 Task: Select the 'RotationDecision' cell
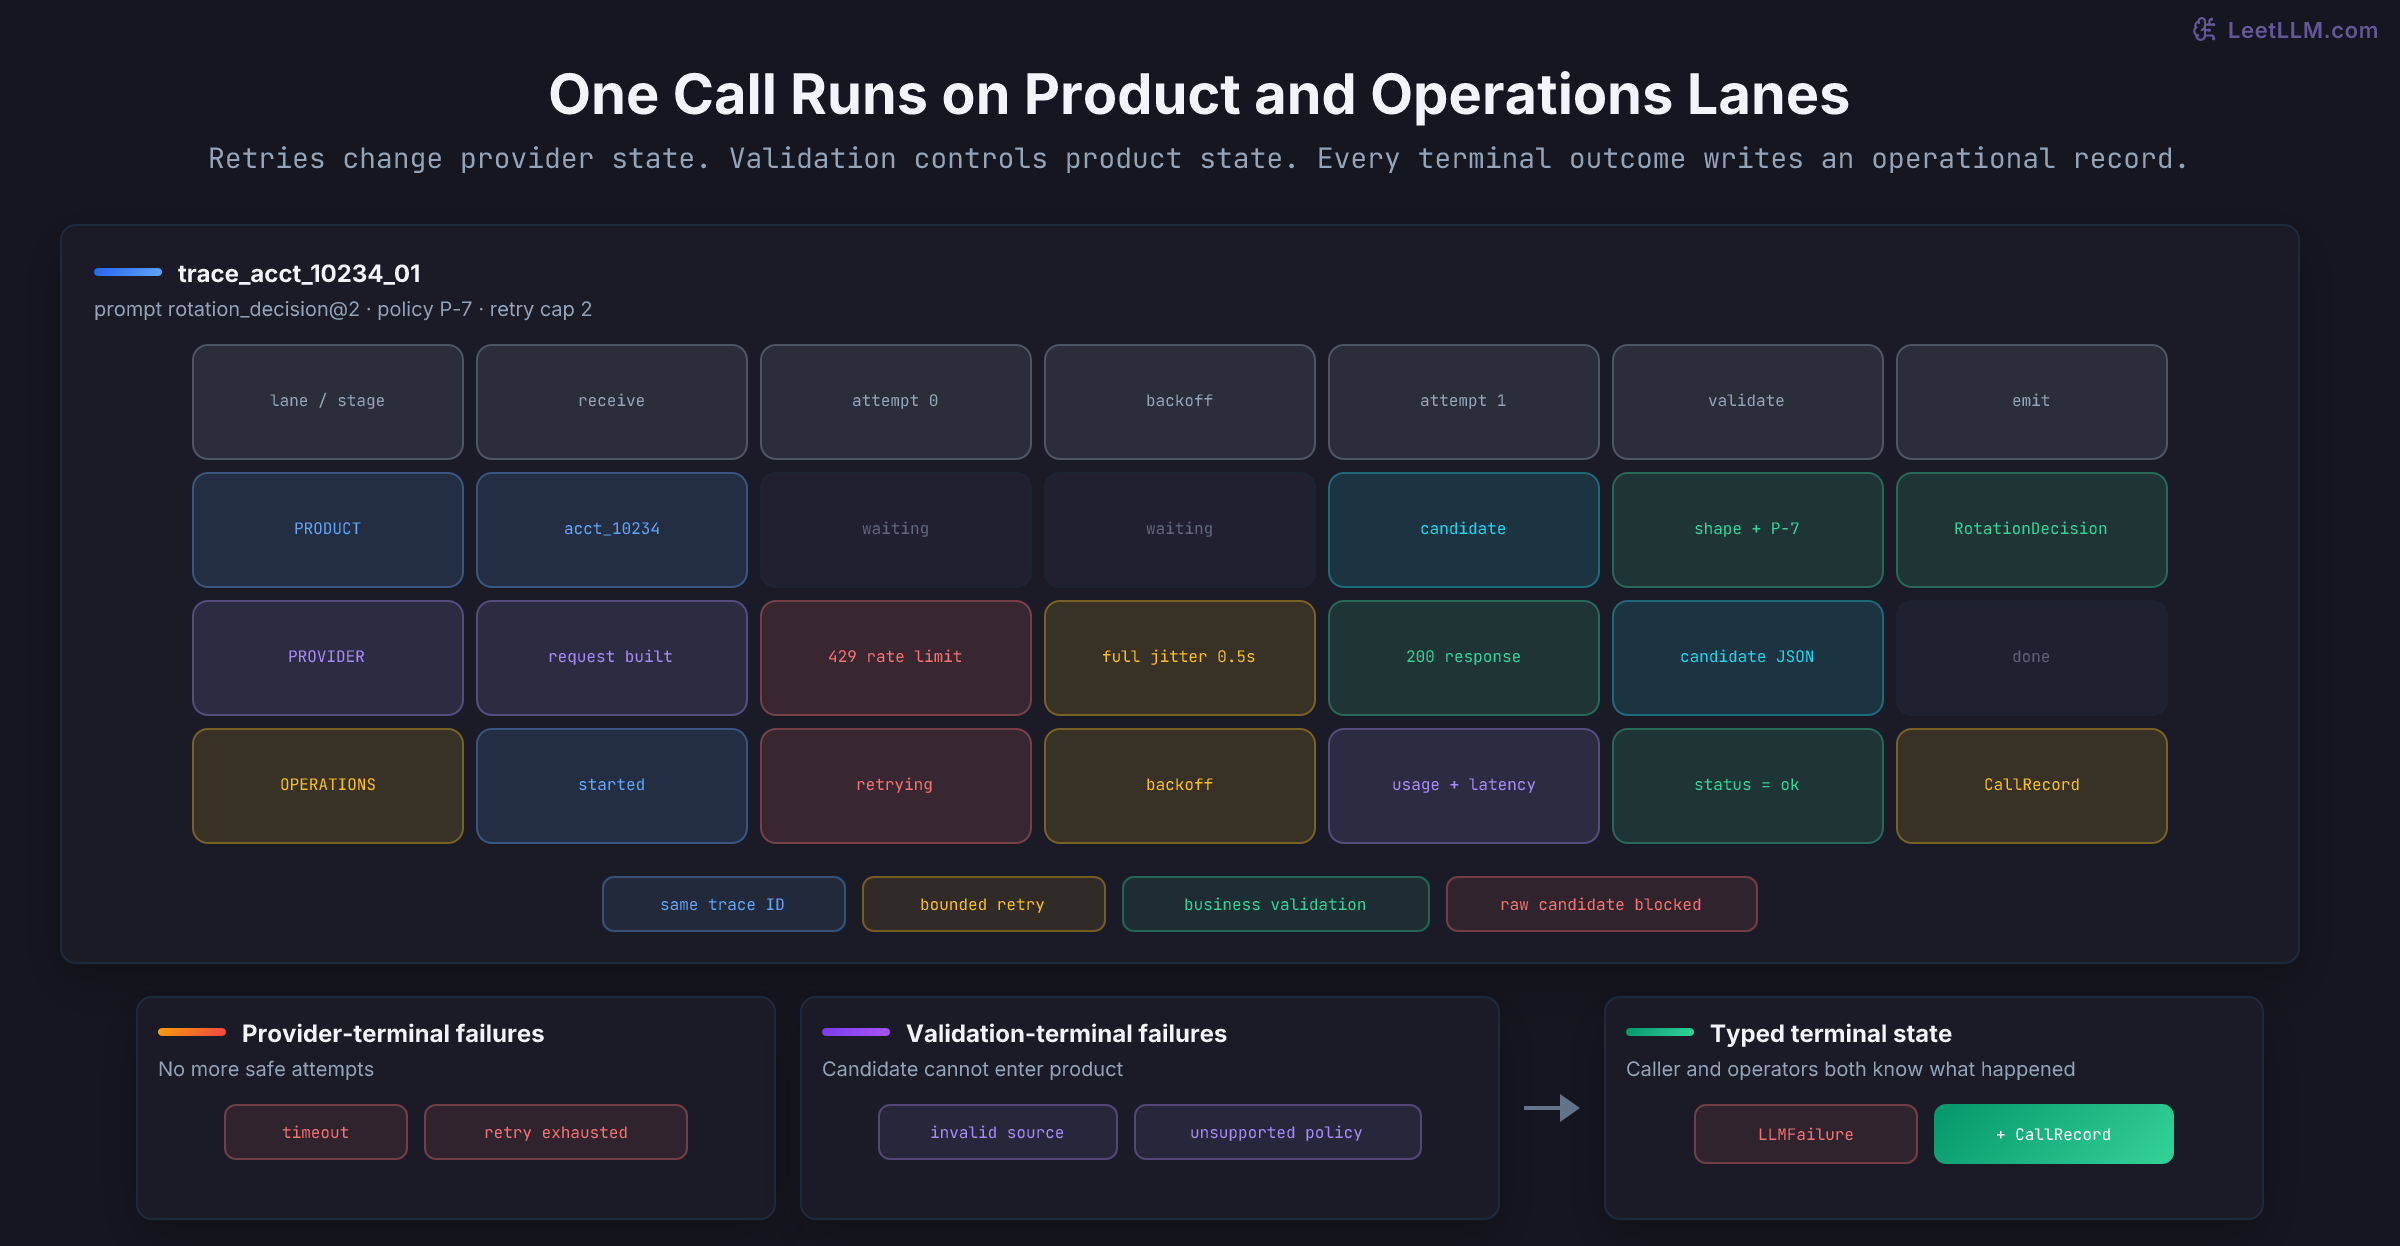coord(2032,529)
